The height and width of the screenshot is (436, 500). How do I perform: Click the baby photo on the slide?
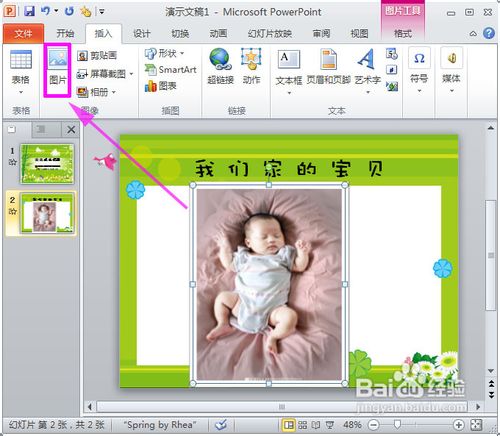269,284
